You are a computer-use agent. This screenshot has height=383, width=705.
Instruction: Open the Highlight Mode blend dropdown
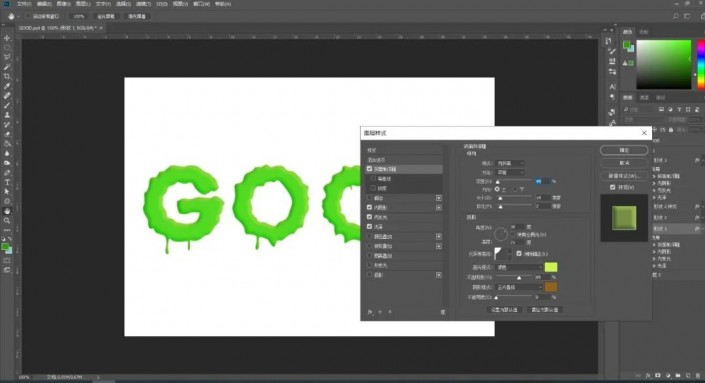point(518,267)
